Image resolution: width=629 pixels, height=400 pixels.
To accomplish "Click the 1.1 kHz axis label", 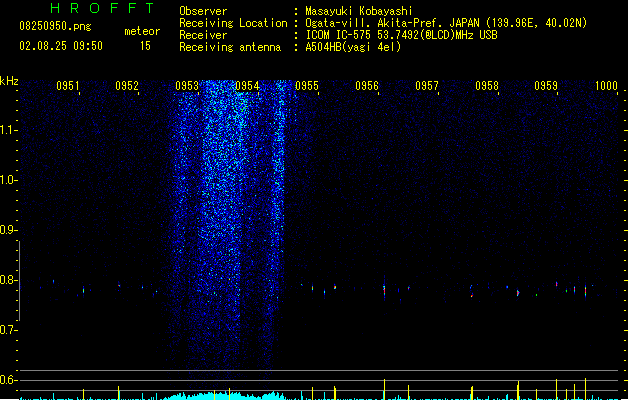I will (8, 130).
